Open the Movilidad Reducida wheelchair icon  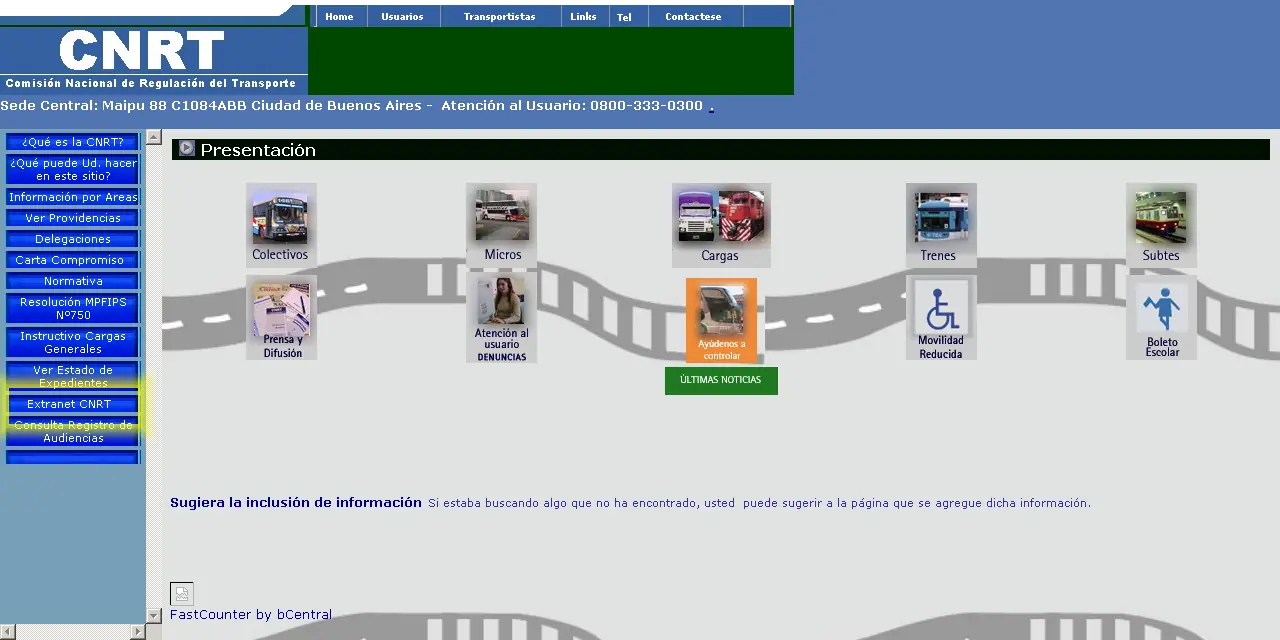coord(941,318)
